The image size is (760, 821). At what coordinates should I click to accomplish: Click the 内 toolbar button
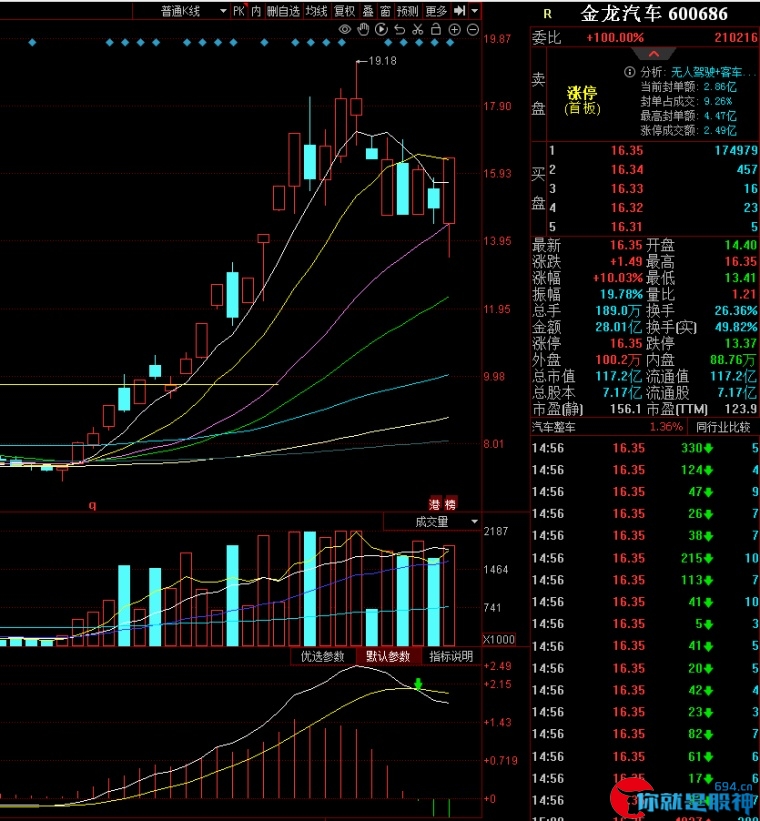[x=256, y=11]
